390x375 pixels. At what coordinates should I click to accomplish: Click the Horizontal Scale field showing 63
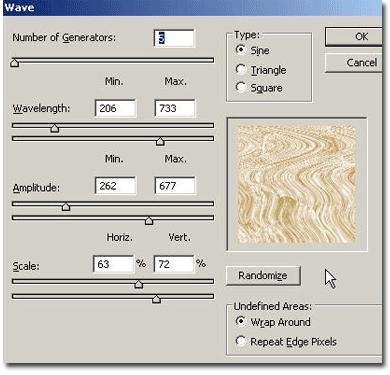113,264
